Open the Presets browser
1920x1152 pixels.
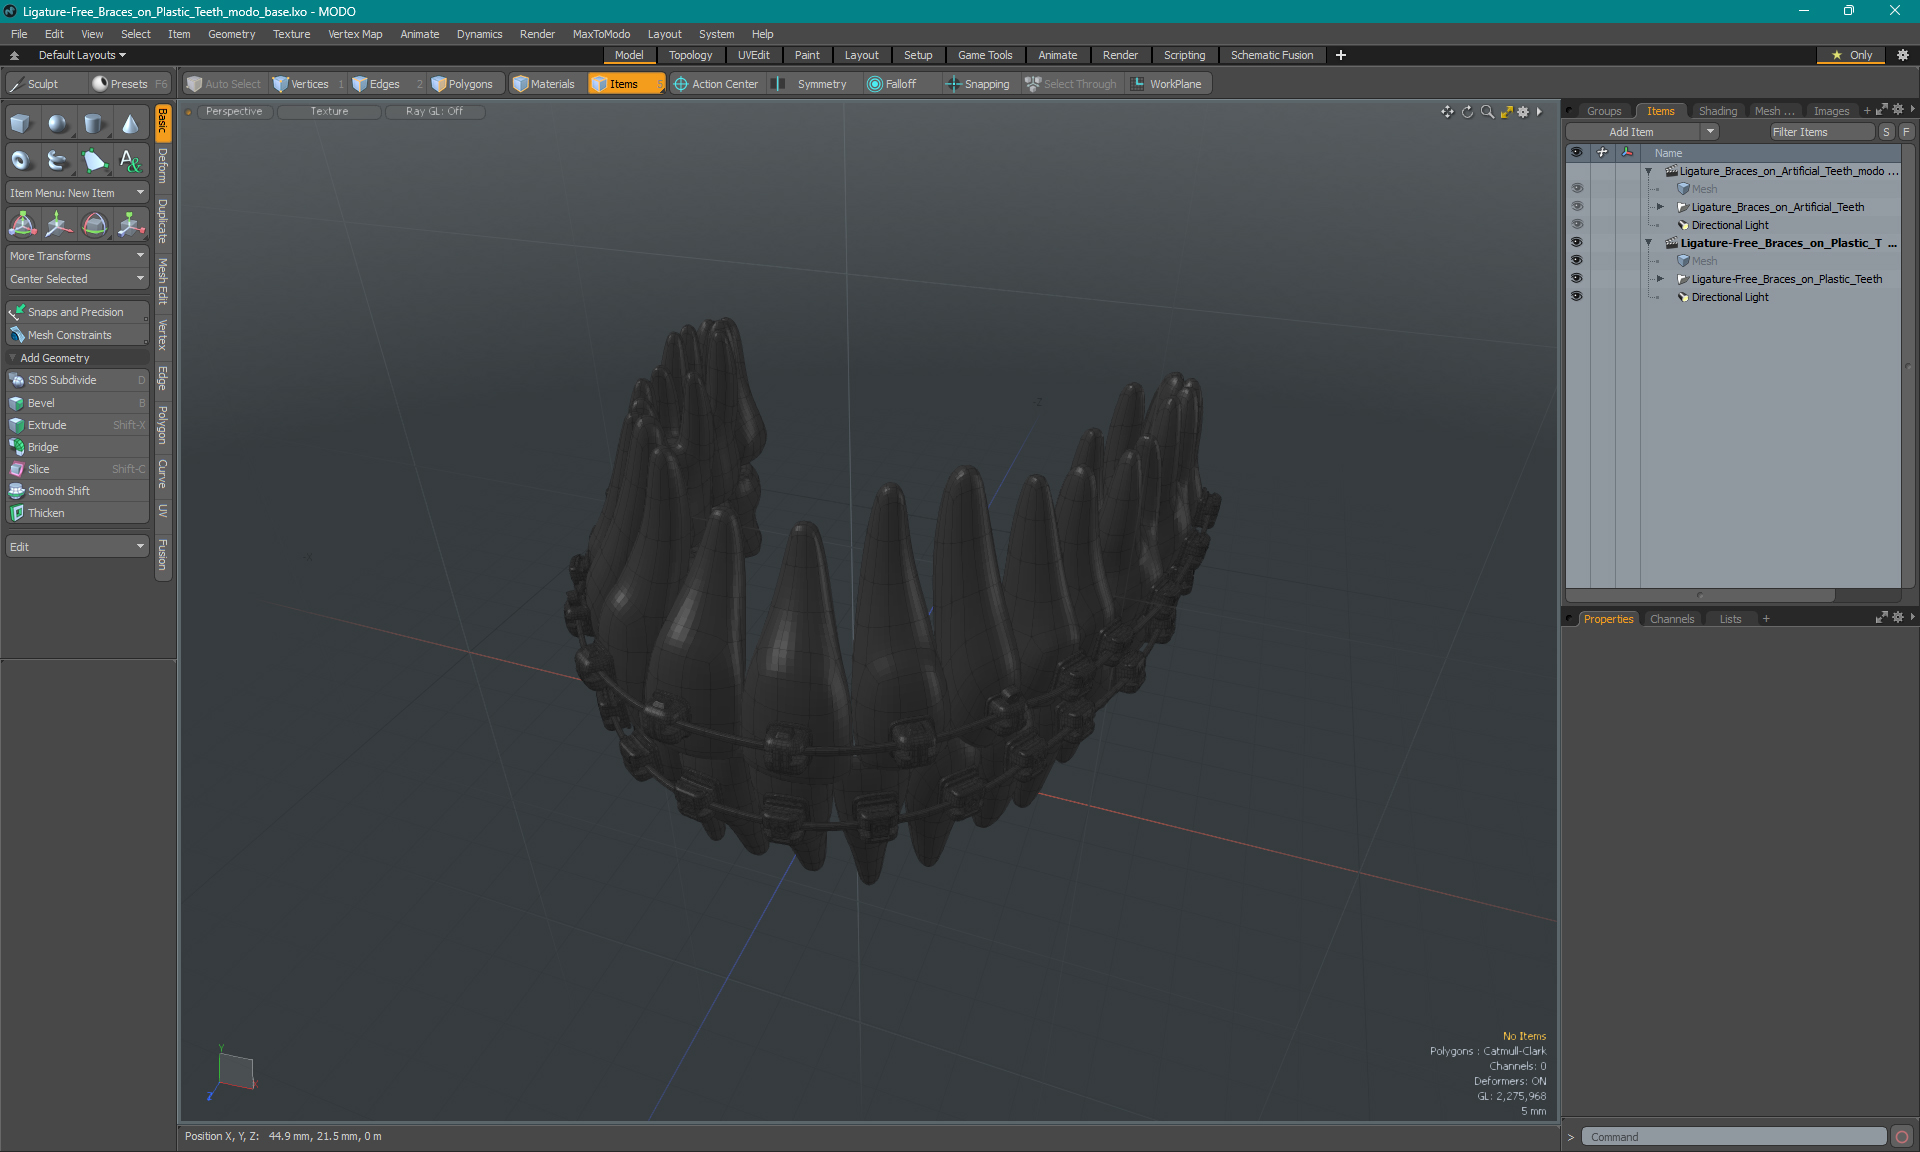tap(128, 84)
